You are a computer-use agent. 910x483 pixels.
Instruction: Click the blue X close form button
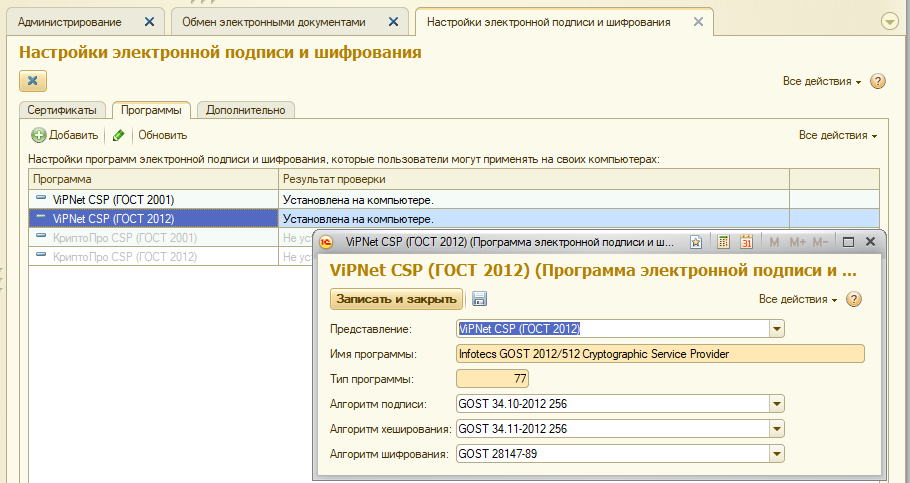tap(33, 81)
